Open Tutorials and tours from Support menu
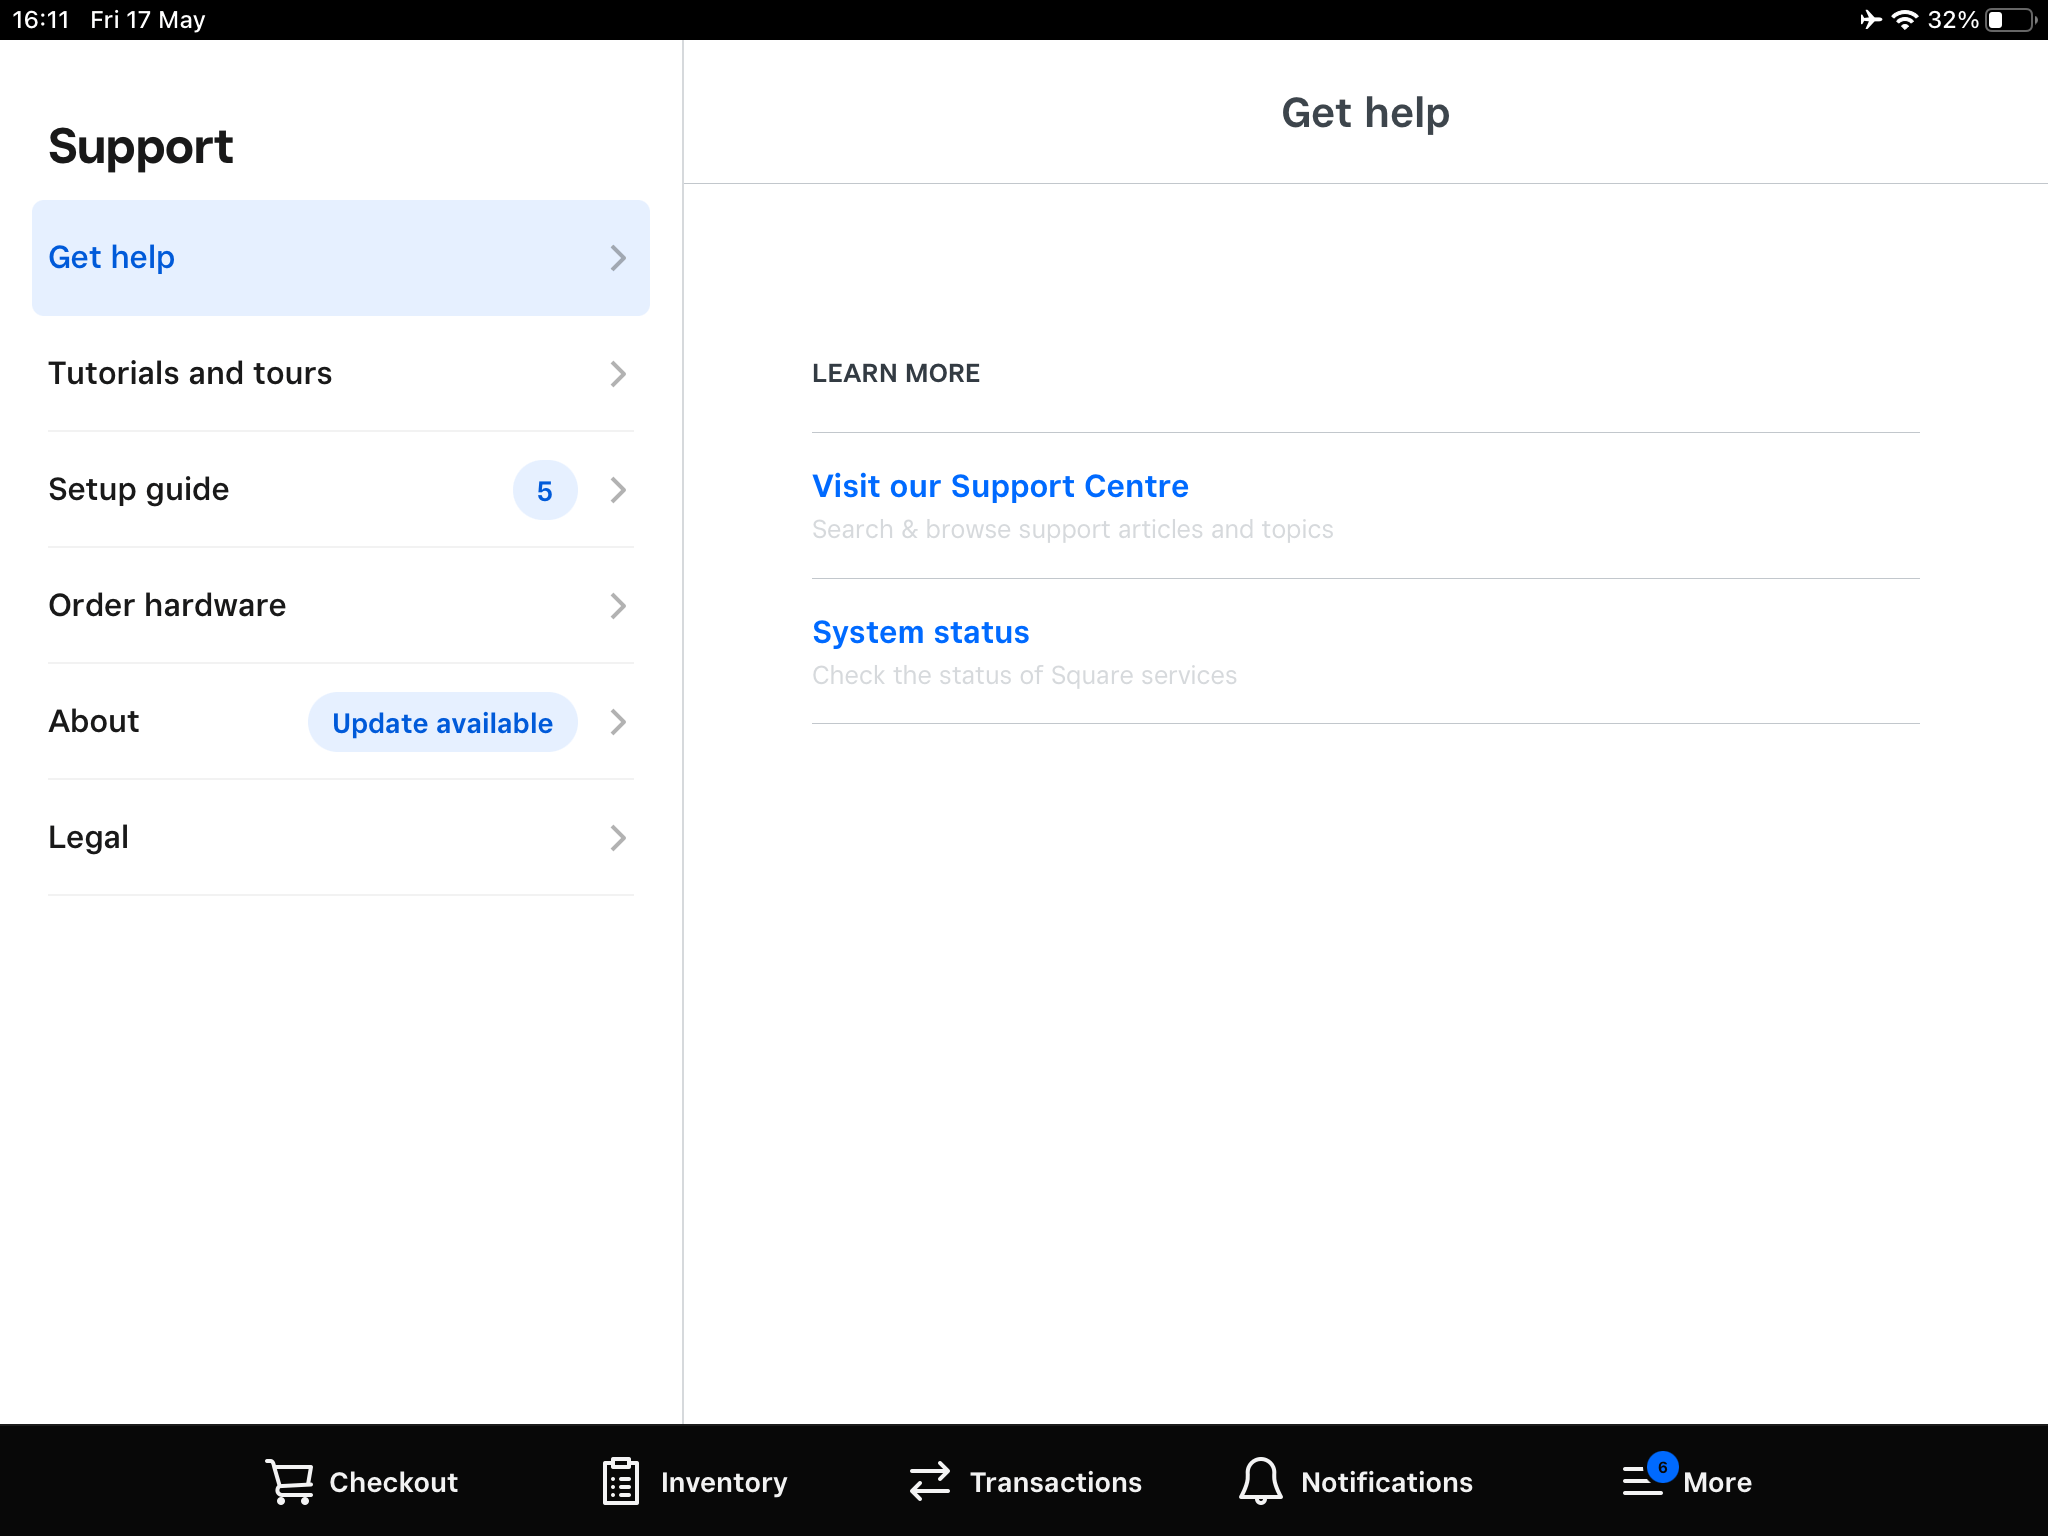Image resolution: width=2048 pixels, height=1536 pixels. pos(340,373)
